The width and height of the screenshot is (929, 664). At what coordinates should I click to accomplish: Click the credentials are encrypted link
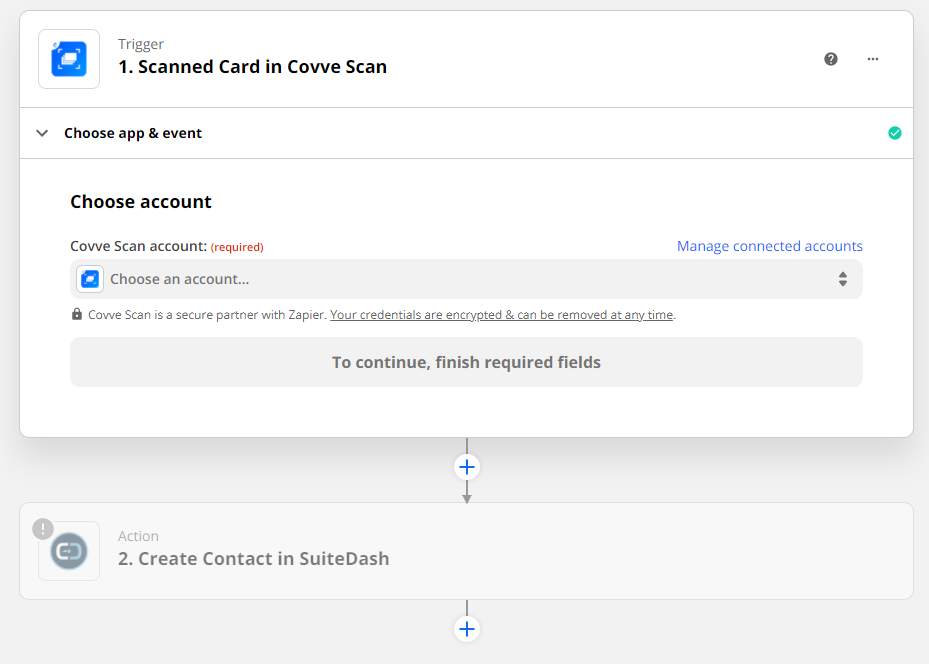[501, 314]
